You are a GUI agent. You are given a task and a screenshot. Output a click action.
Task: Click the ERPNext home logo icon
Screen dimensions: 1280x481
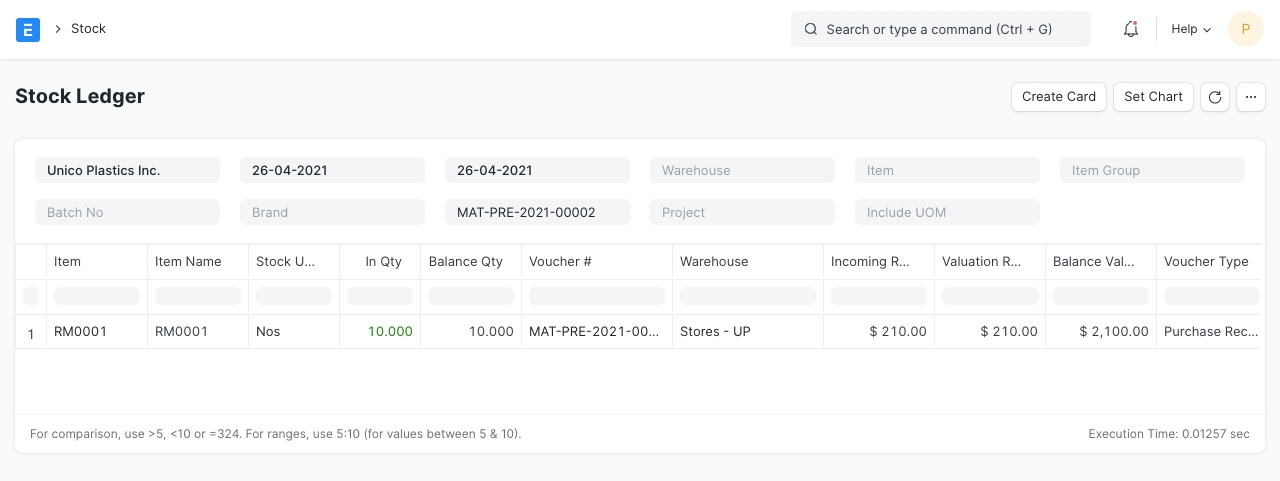28,29
